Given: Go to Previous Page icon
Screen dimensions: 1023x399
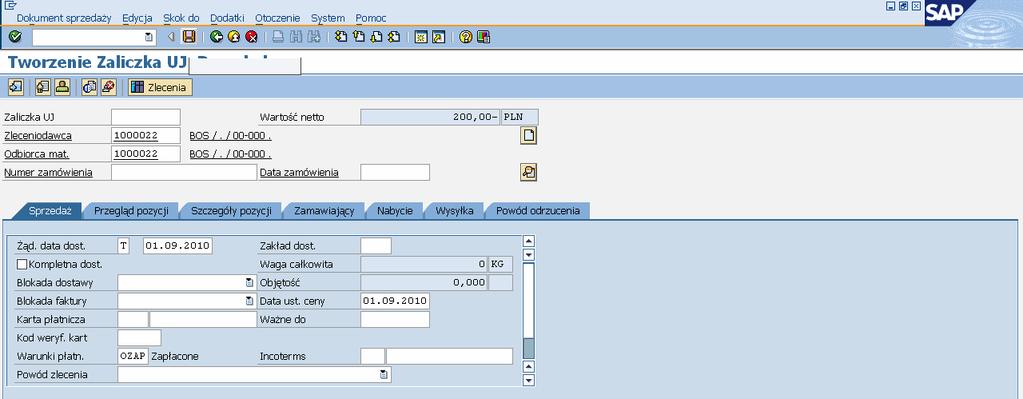Looking at the screenshot, I should click(x=358, y=37).
